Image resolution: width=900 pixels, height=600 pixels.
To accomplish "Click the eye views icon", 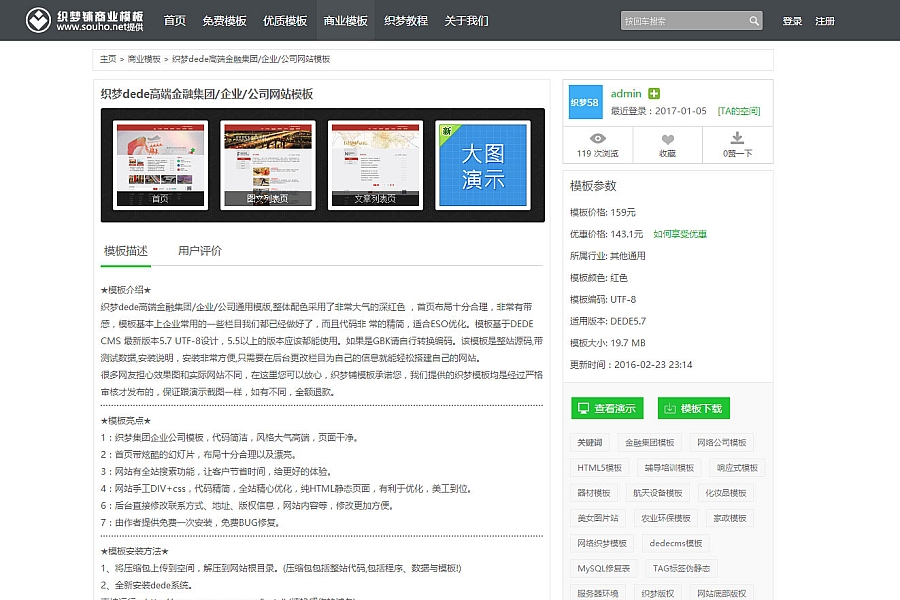I will 598,138.
